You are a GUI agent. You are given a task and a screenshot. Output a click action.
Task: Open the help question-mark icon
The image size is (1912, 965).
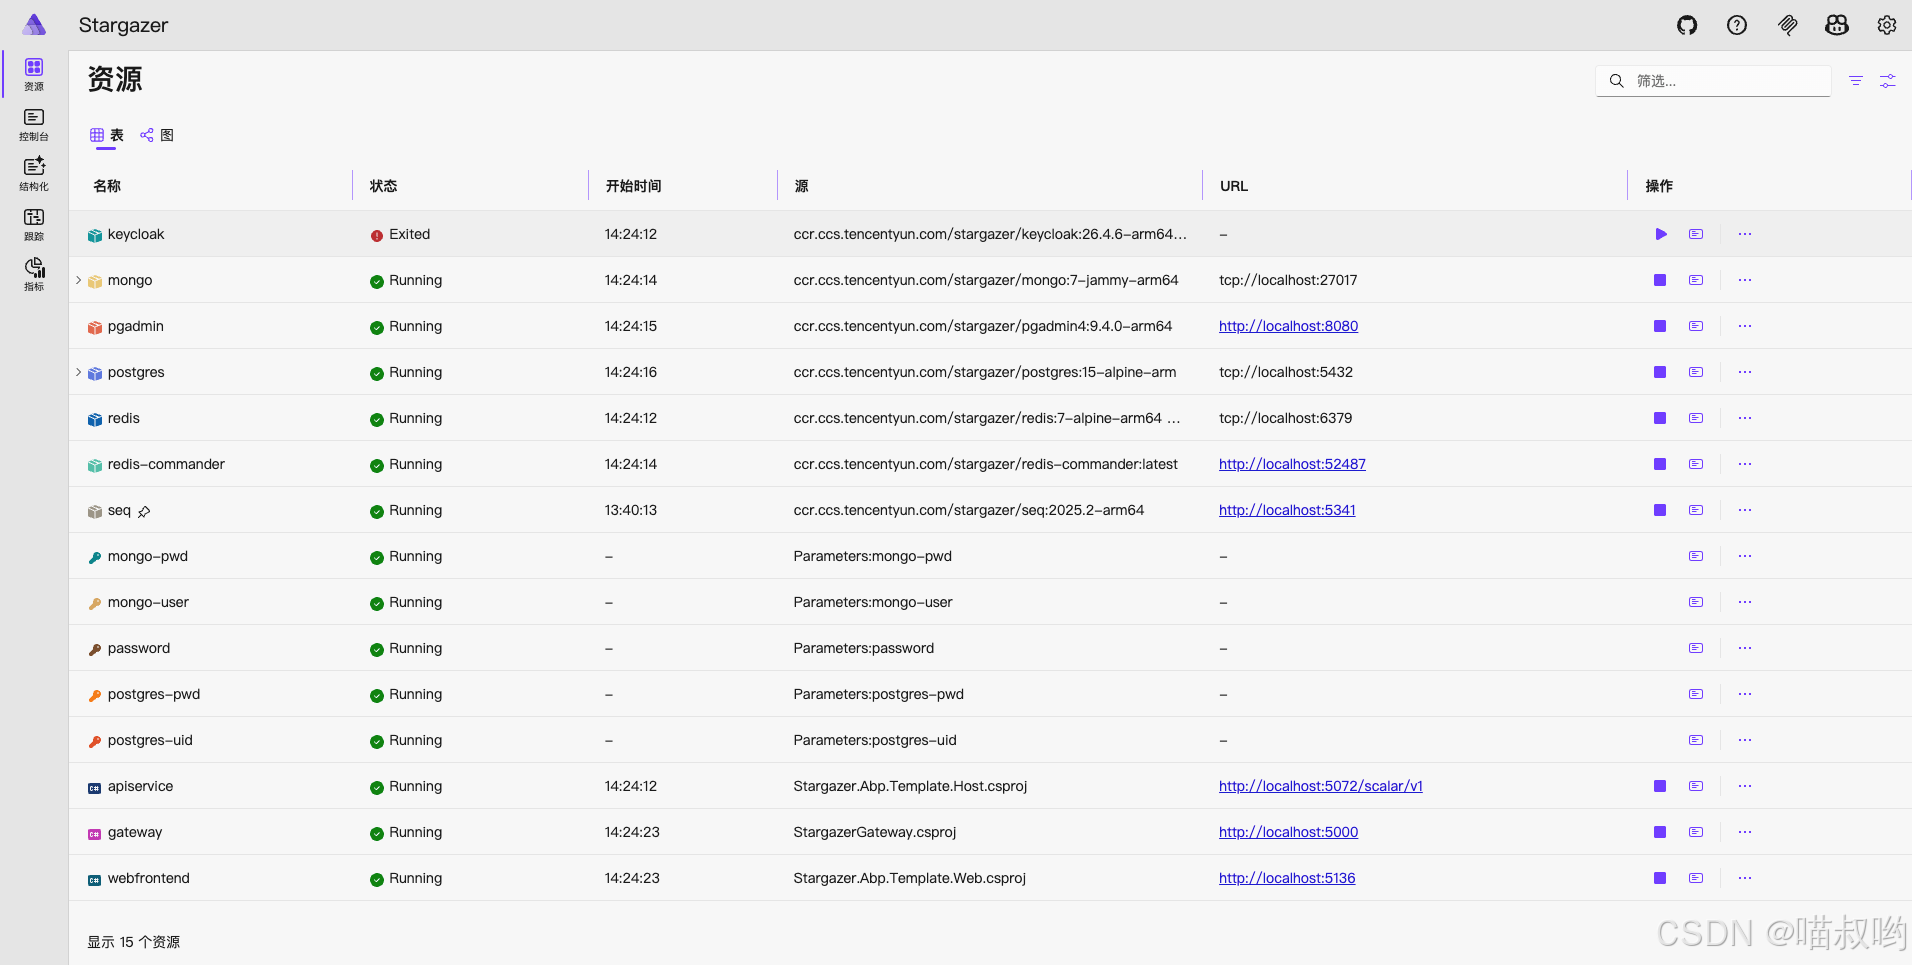(1737, 25)
